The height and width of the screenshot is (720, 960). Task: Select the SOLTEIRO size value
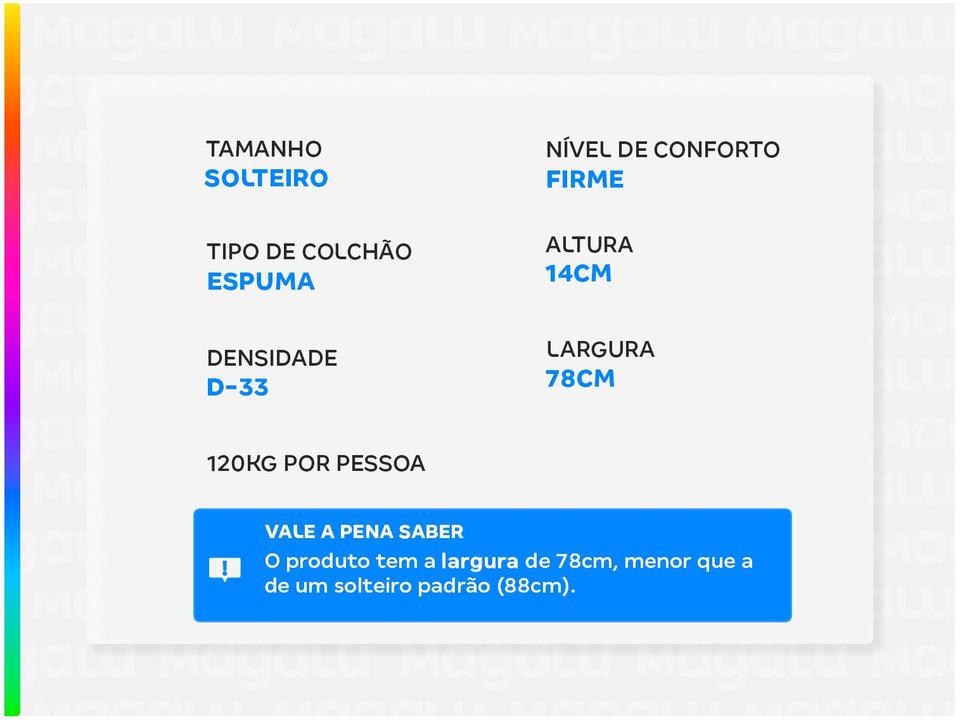[x=266, y=179]
